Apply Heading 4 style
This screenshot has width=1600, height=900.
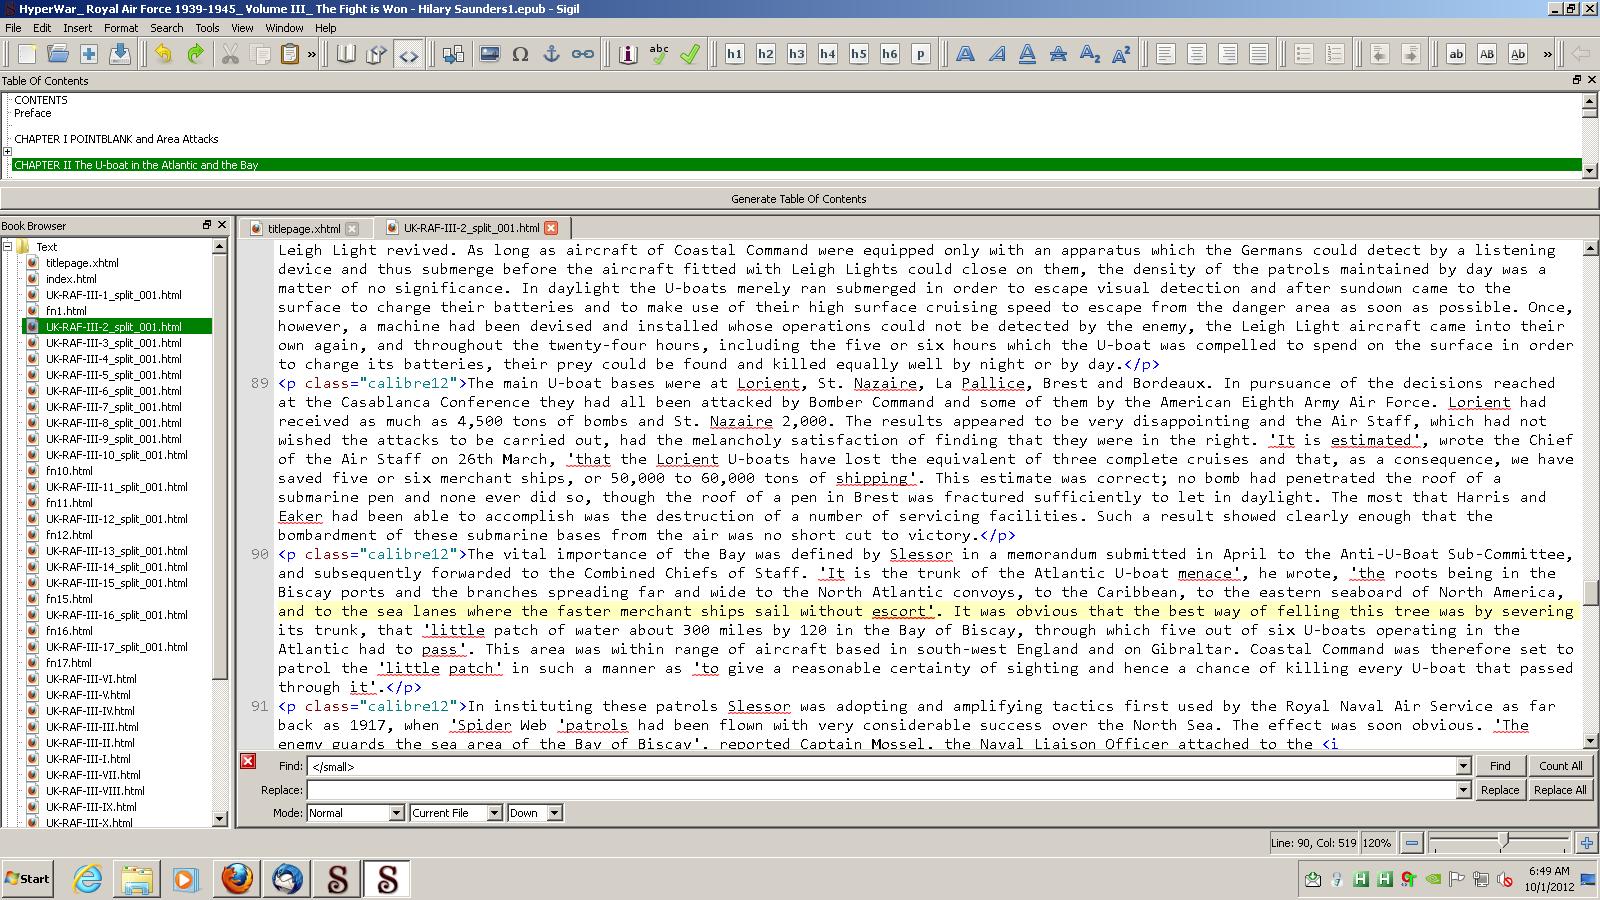pyautogui.click(x=828, y=54)
